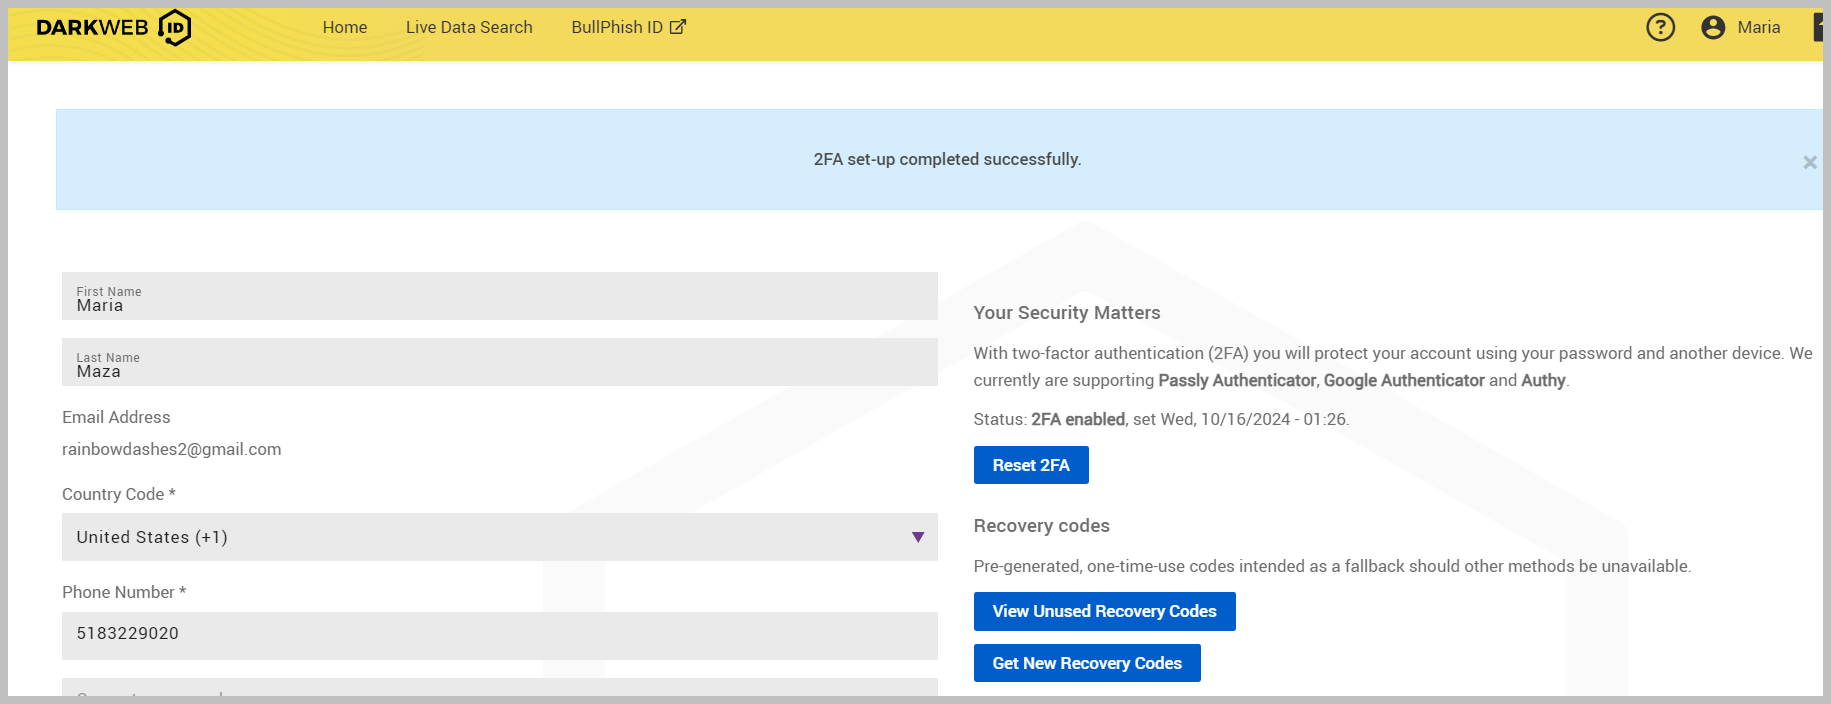Expand the purple Country Code dropdown arrow
The image size is (1831, 704).
pyautogui.click(x=917, y=537)
